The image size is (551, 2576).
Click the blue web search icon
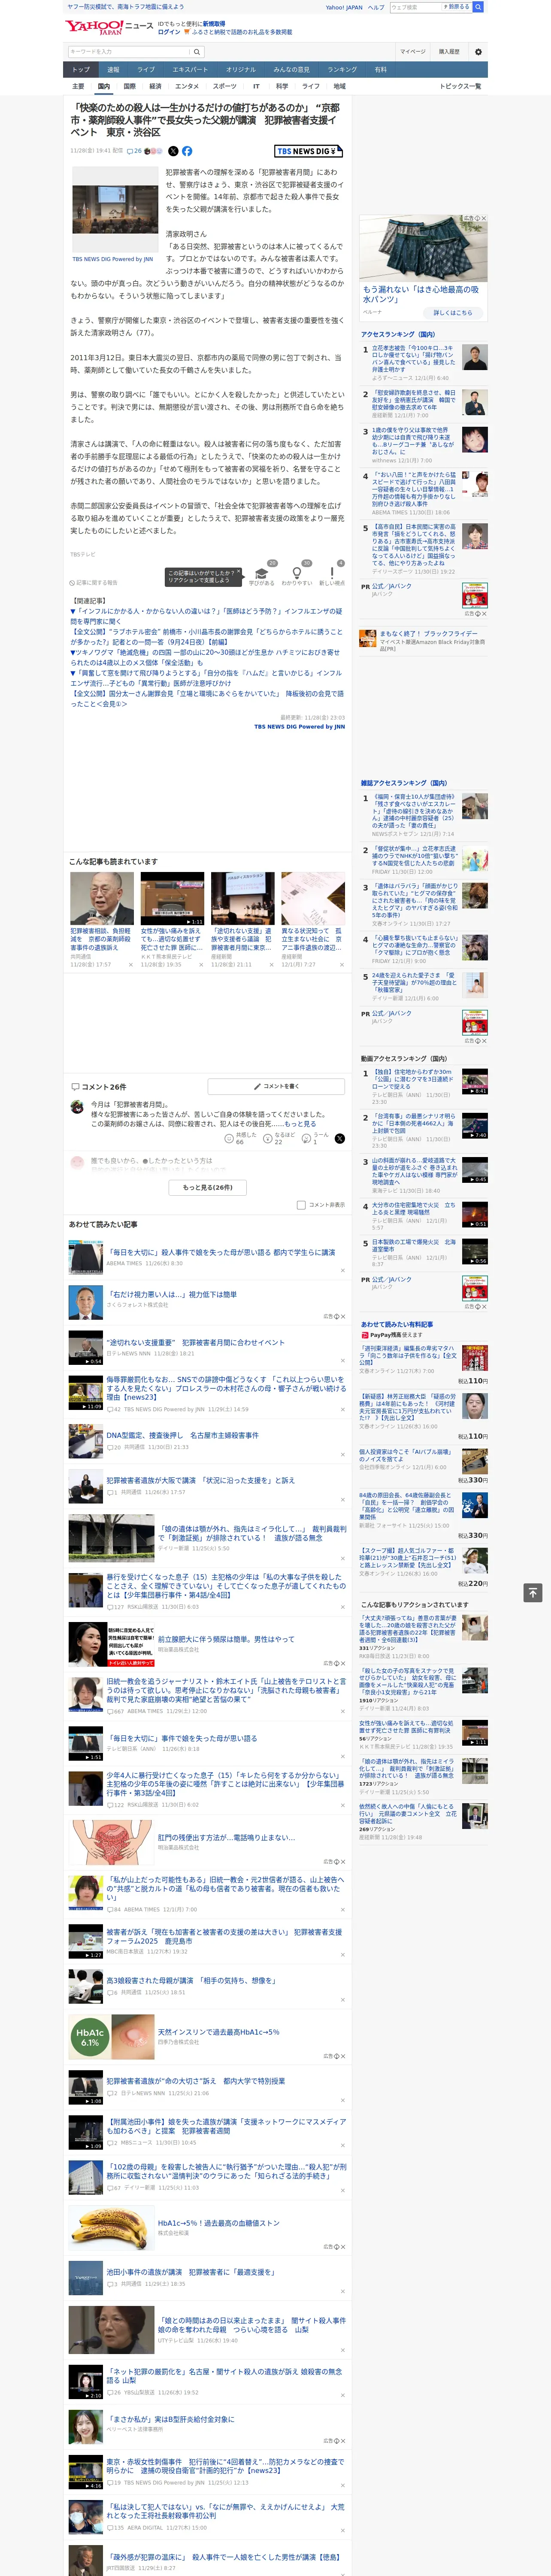tap(478, 7)
